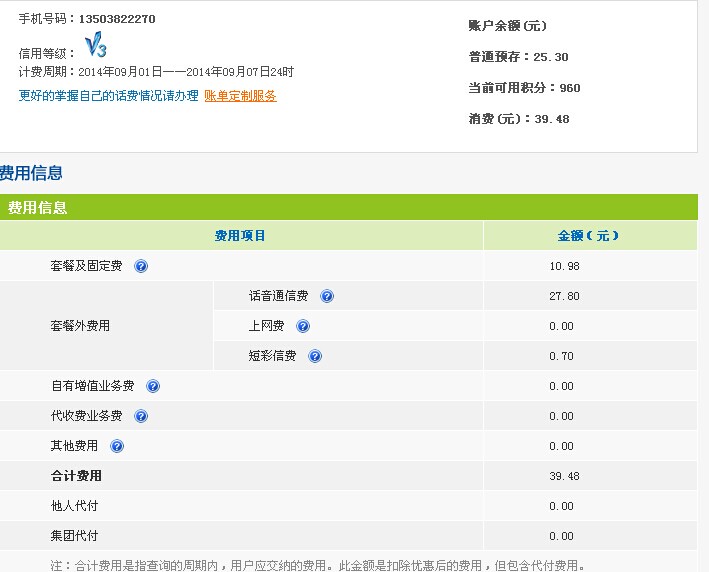The image size is (709, 572).
Task: Click the green 费用信息 section bar
Action: coord(349,207)
